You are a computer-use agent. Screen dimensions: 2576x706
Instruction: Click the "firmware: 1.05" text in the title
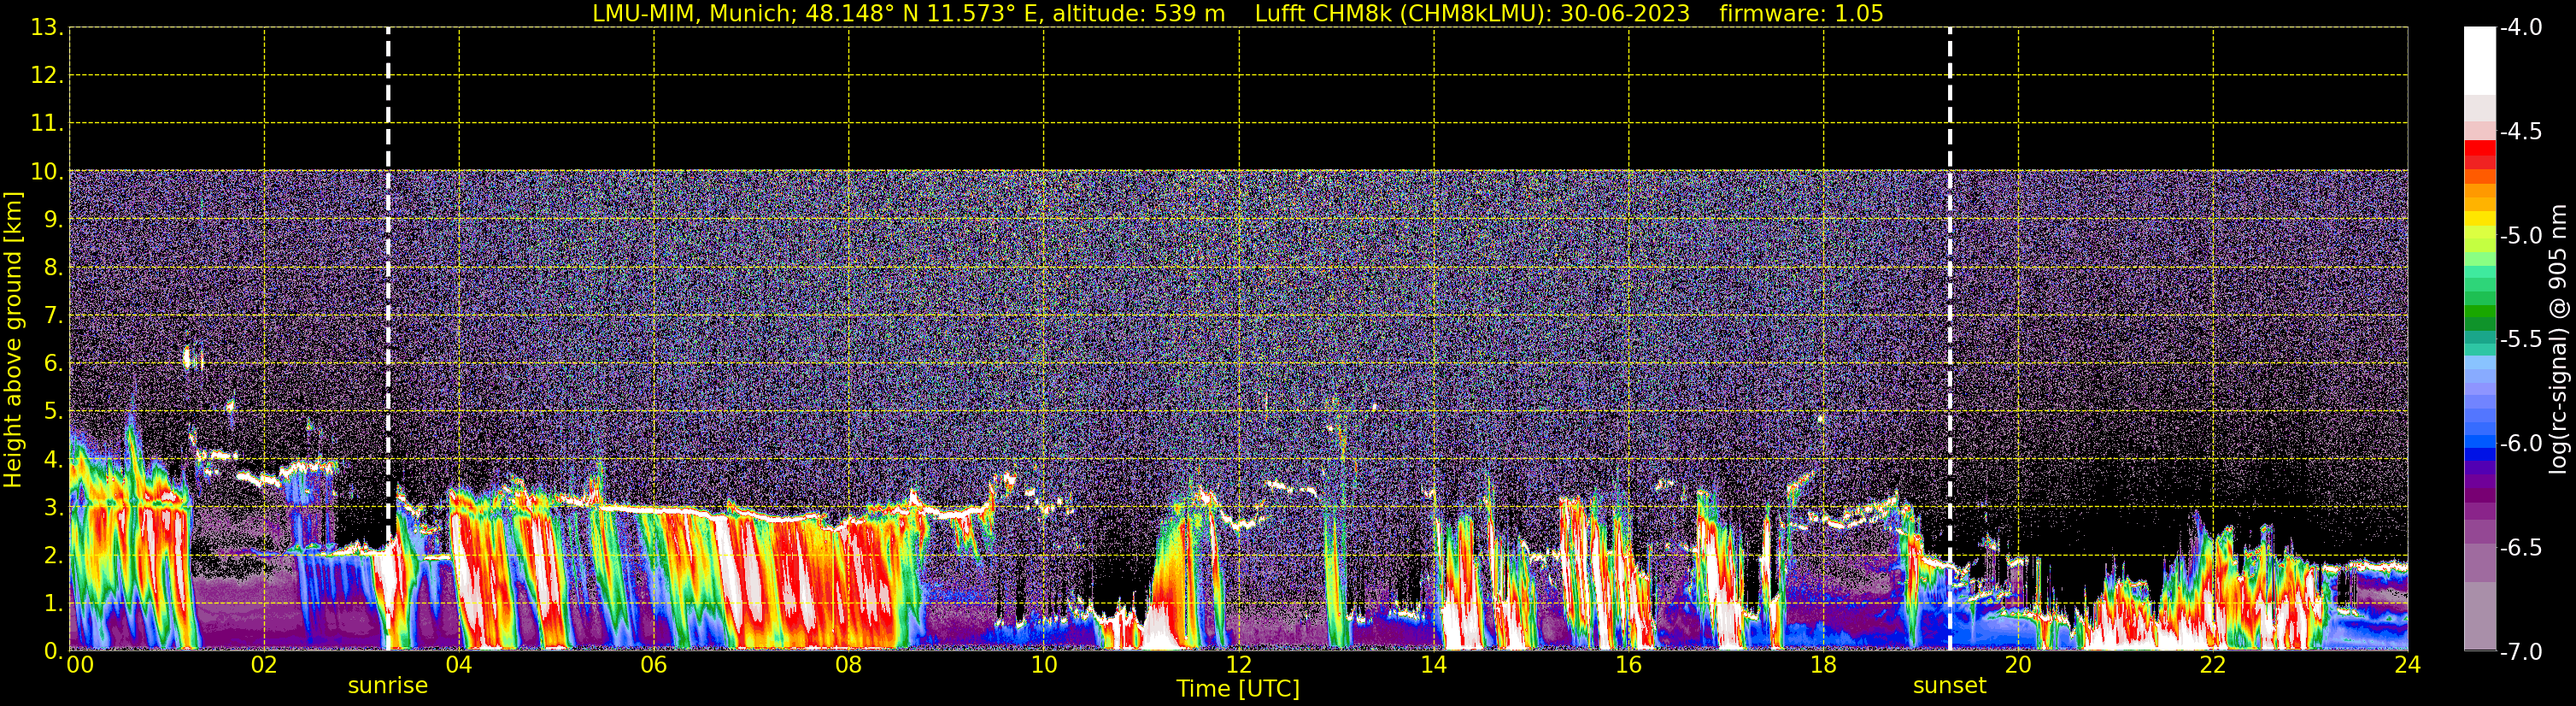pos(1801,14)
